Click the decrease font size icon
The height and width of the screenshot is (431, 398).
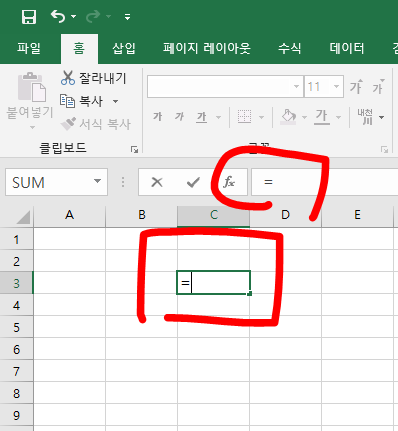pos(378,87)
